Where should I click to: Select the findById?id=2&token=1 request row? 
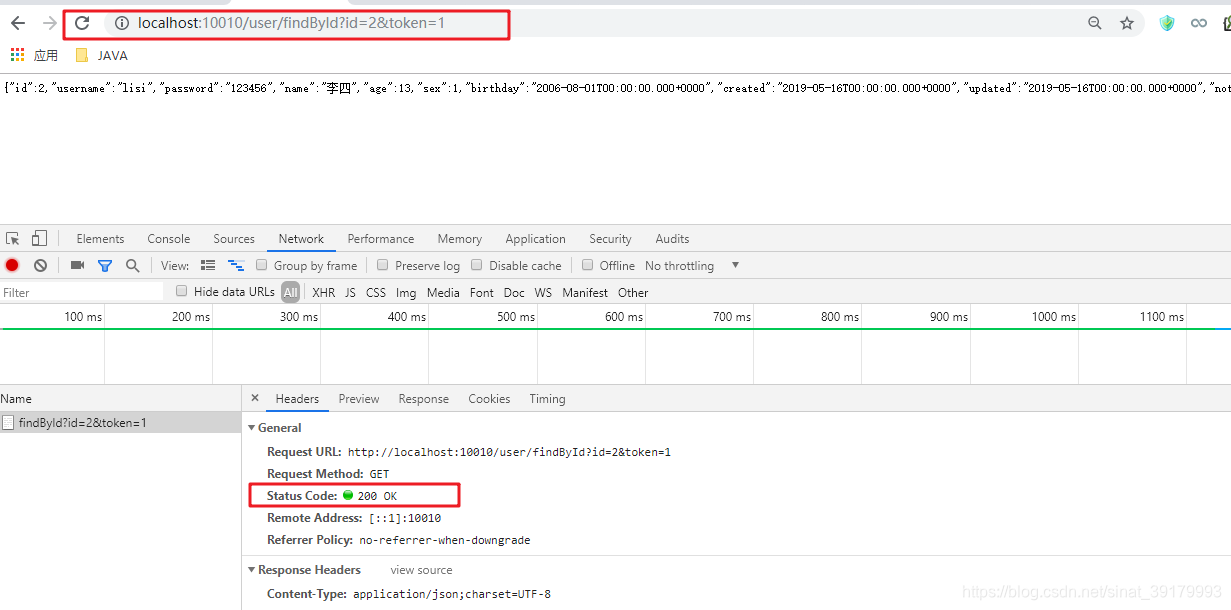pyautogui.click(x=120, y=423)
